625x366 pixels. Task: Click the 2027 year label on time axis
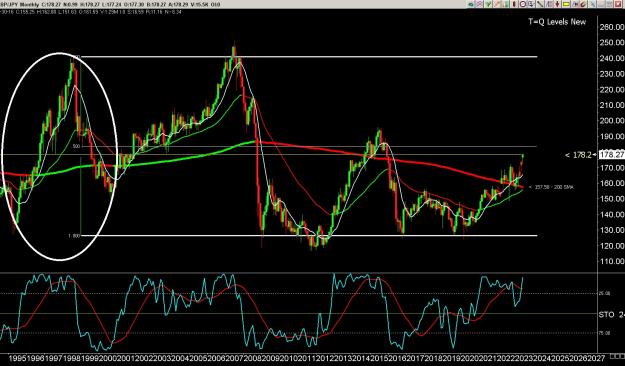[x=597, y=358]
